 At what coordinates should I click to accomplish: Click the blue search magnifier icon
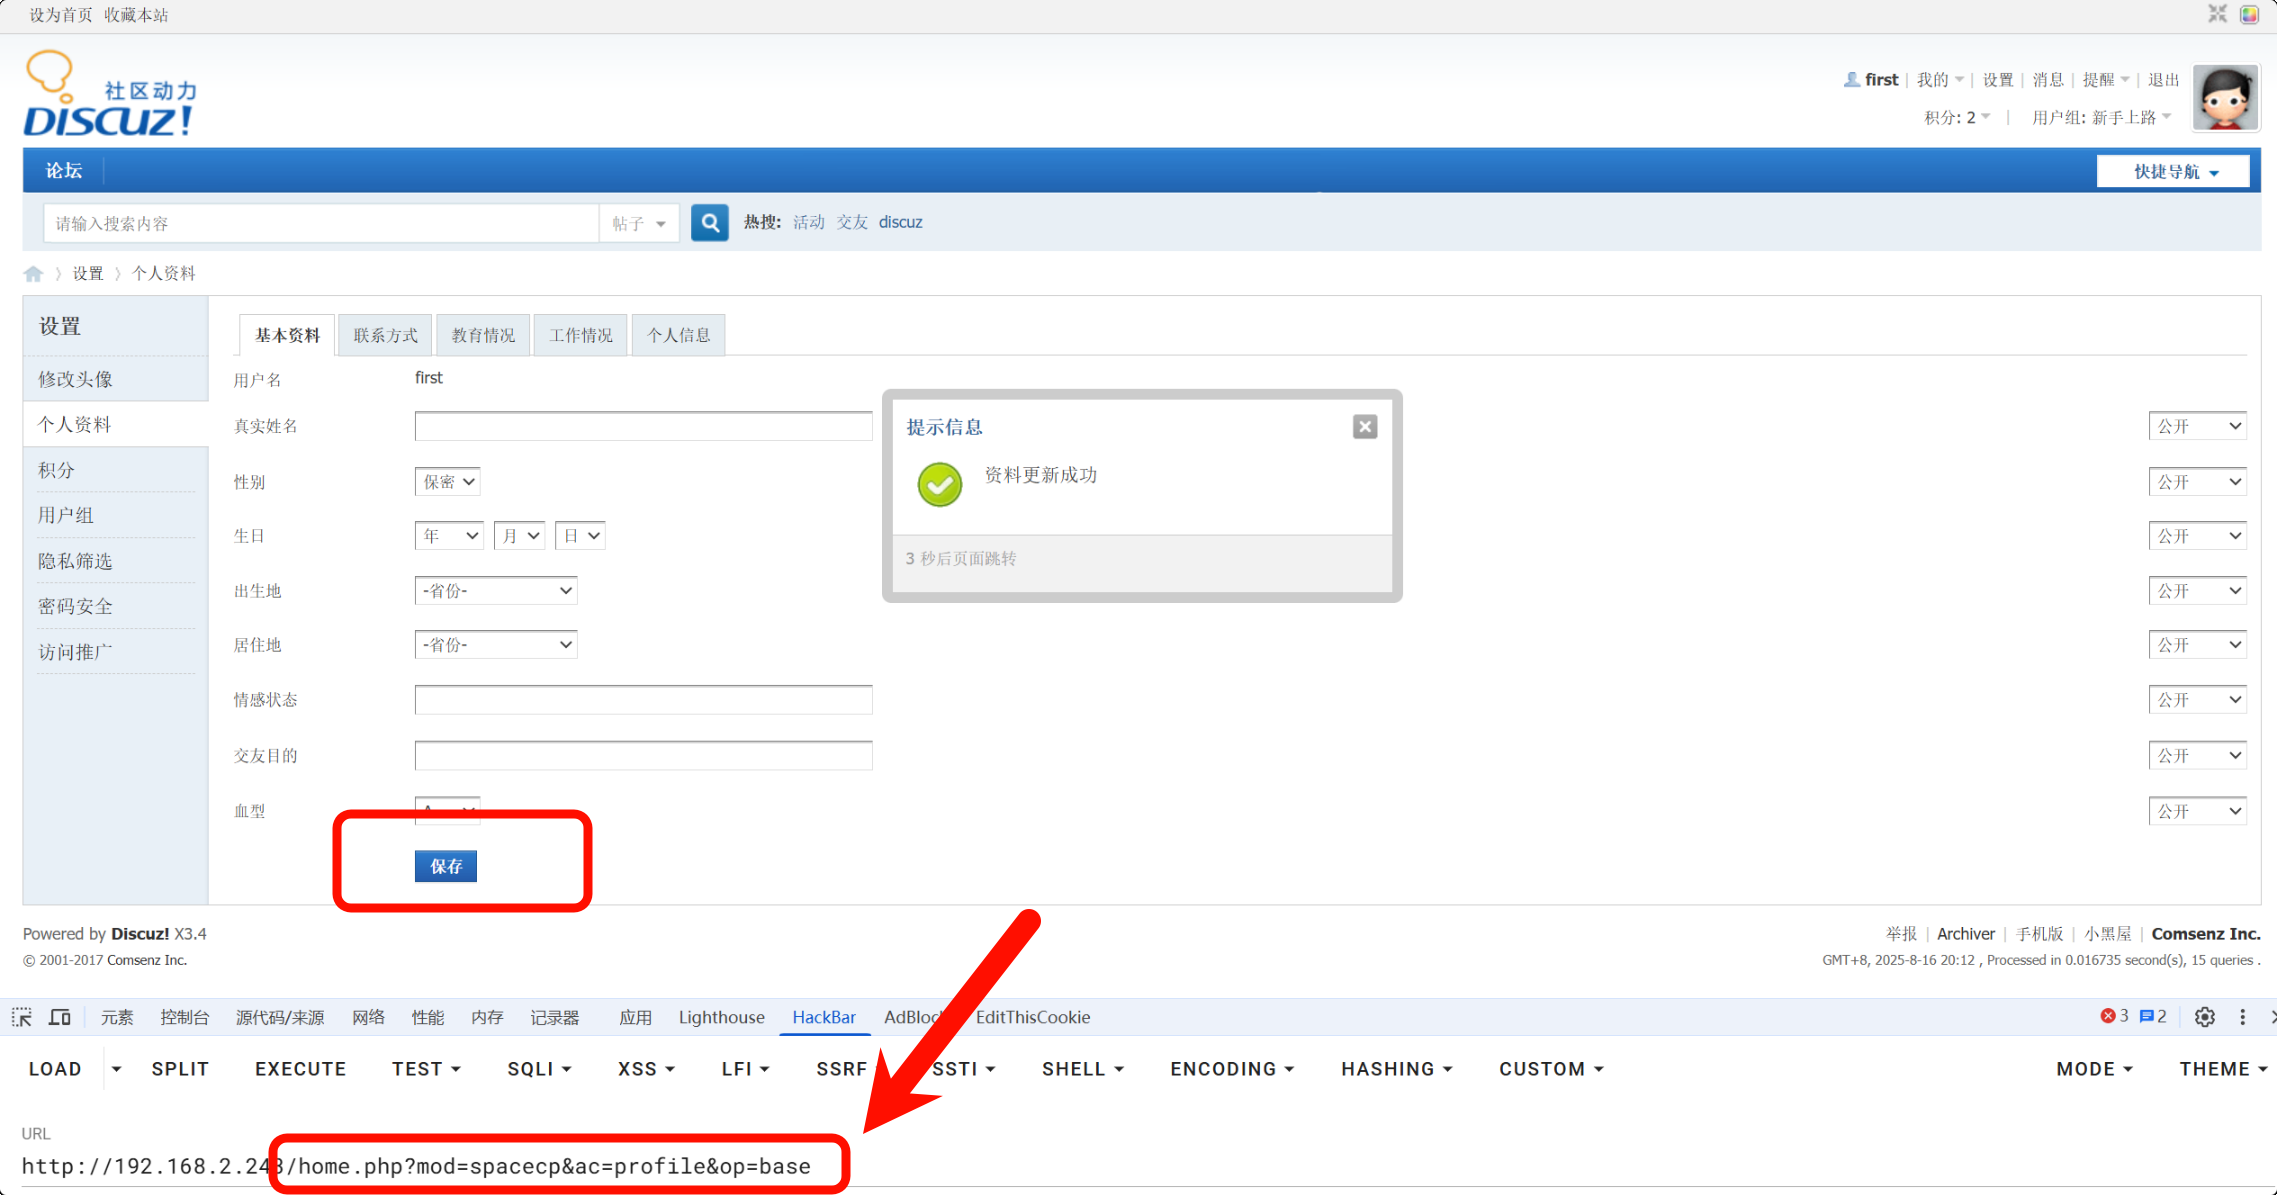[x=709, y=222]
